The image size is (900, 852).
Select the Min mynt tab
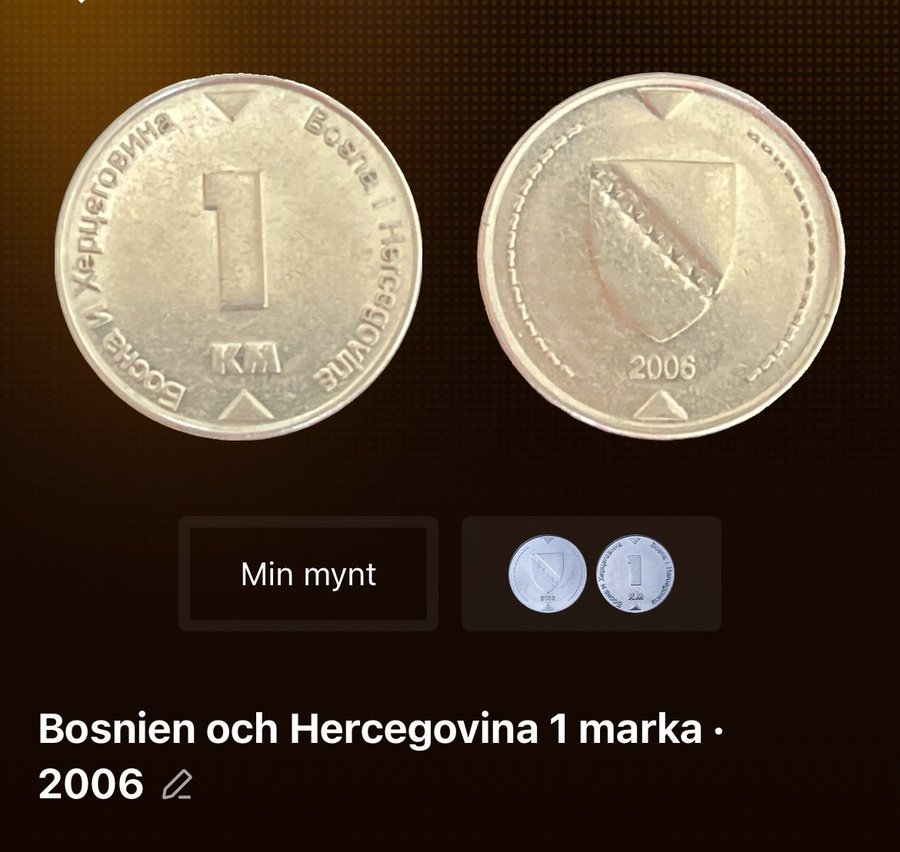coord(308,574)
